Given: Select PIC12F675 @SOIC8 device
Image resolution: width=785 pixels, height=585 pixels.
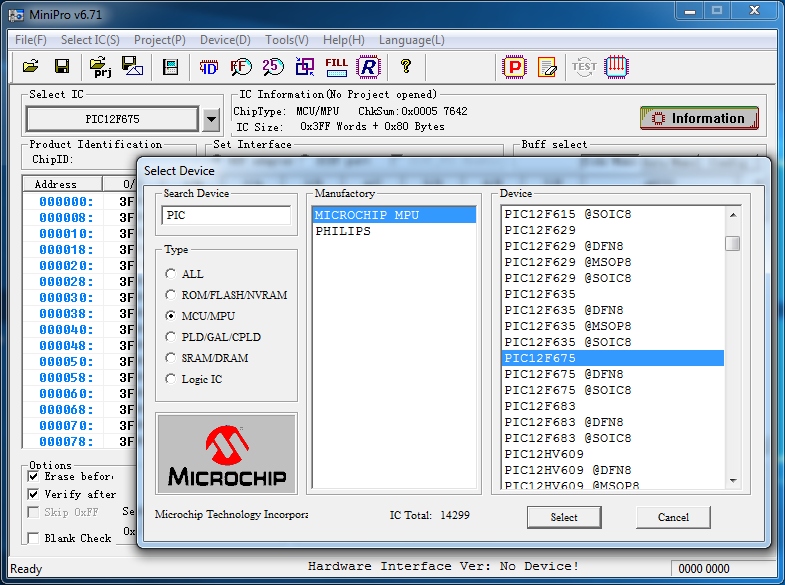Looking at the screenshot, I should pyautogui.click(x=613, y=390).
